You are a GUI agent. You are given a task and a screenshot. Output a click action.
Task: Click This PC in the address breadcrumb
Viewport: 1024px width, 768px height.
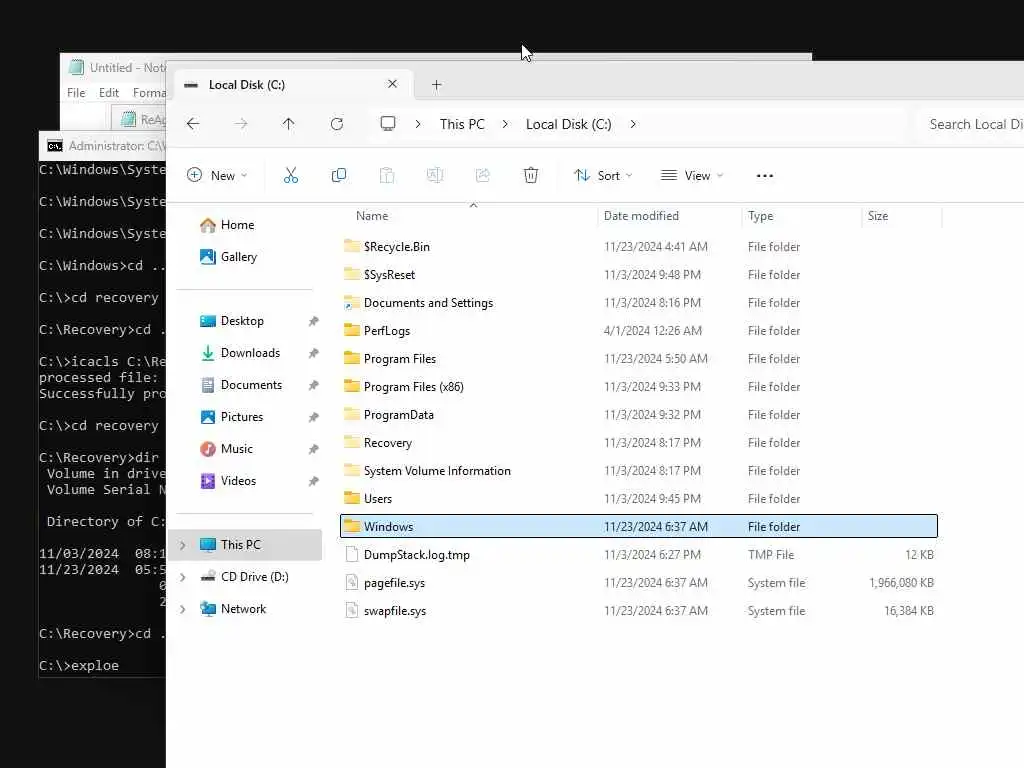click(x=462, y=124)
